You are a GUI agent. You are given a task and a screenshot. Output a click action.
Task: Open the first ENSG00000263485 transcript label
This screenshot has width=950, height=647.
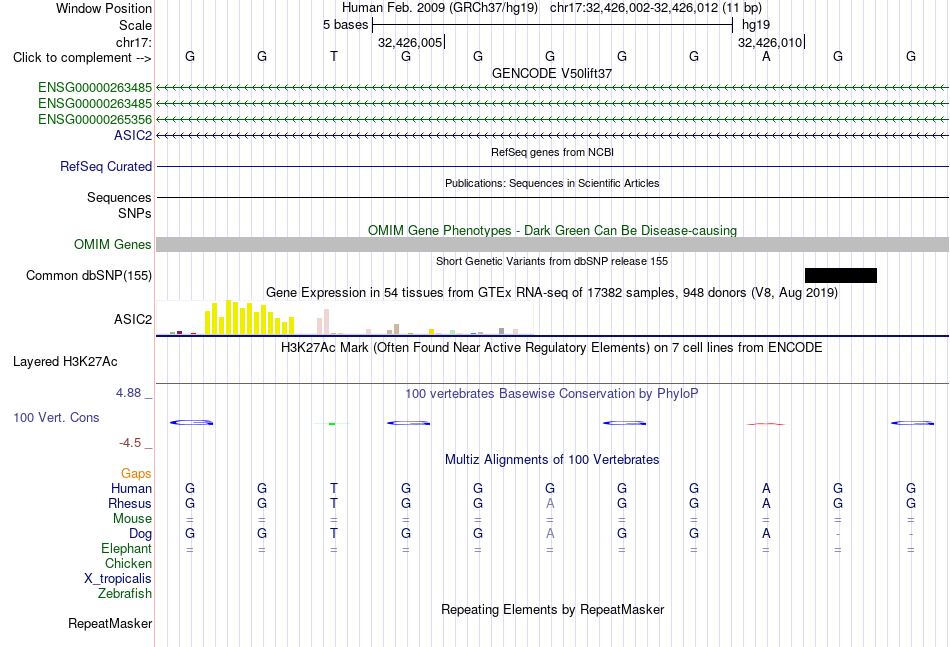[95, 87]
